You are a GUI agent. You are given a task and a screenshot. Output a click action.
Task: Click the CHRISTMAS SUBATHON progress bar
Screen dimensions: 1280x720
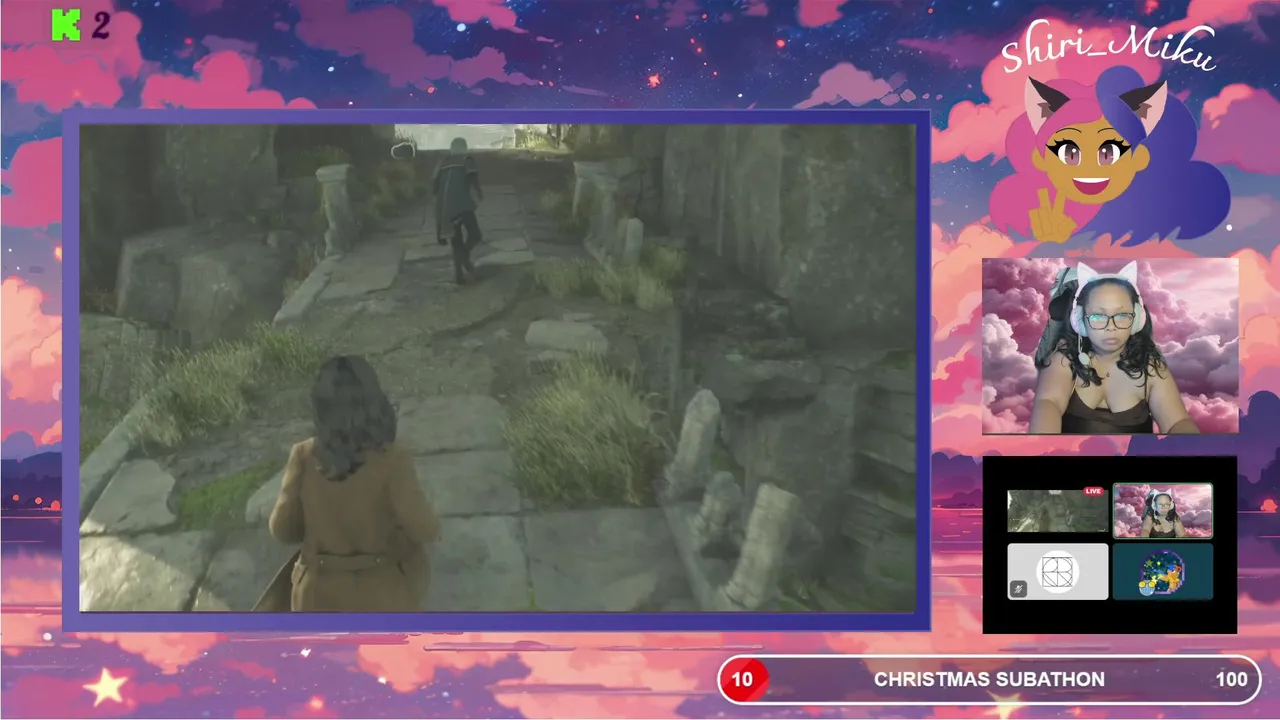[x=989, y=680]
